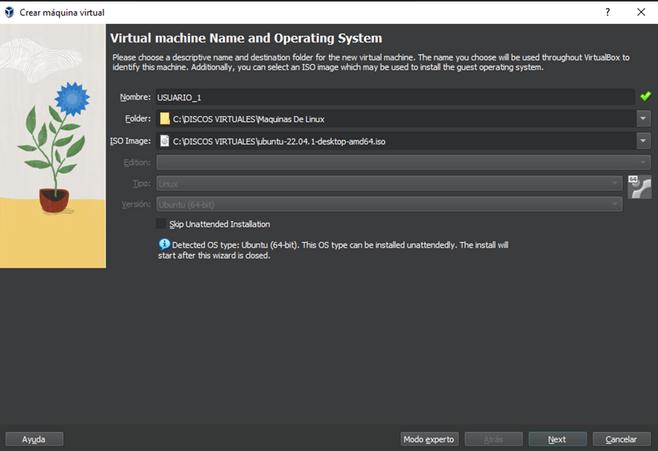Click the yellow folder icon in Folder field
This screenshot has height=451, width=658.
click(x=165, y=119)
